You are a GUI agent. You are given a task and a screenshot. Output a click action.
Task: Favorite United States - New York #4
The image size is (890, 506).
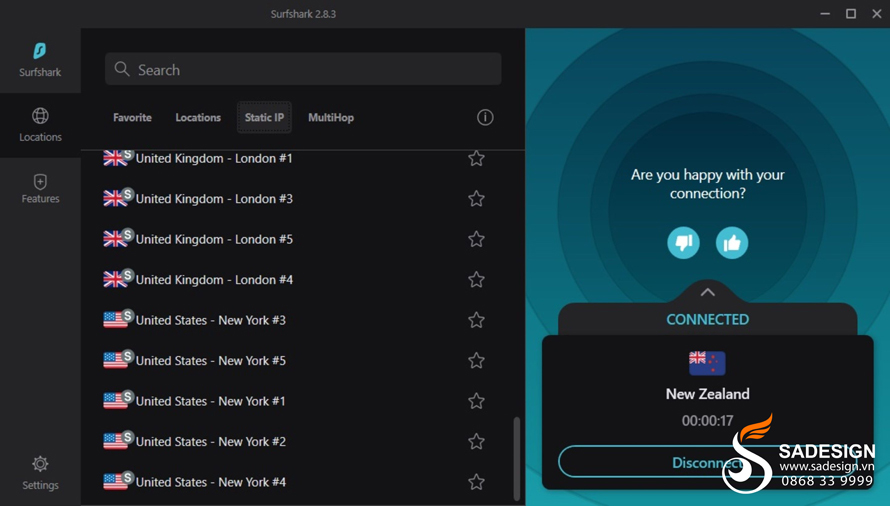pyautogui.click(x=476, y=482)
